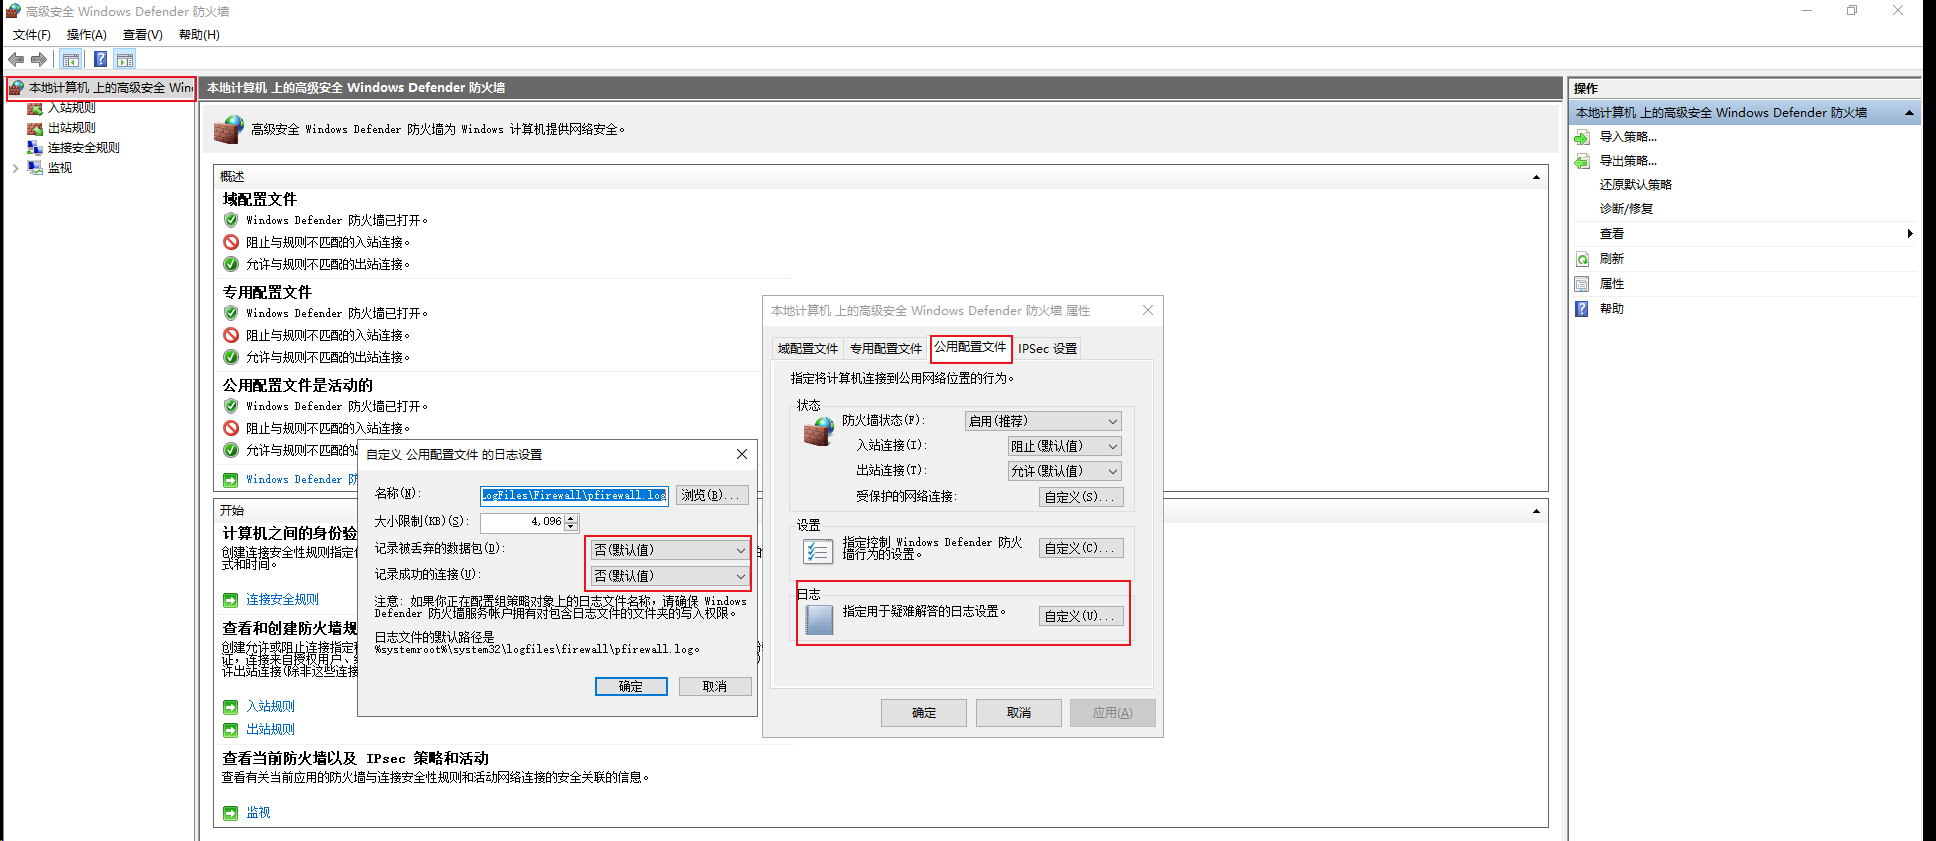Viewport: 1936px width, 841px height.
Task: Open the 查看(V) menu
Action: 143,35
